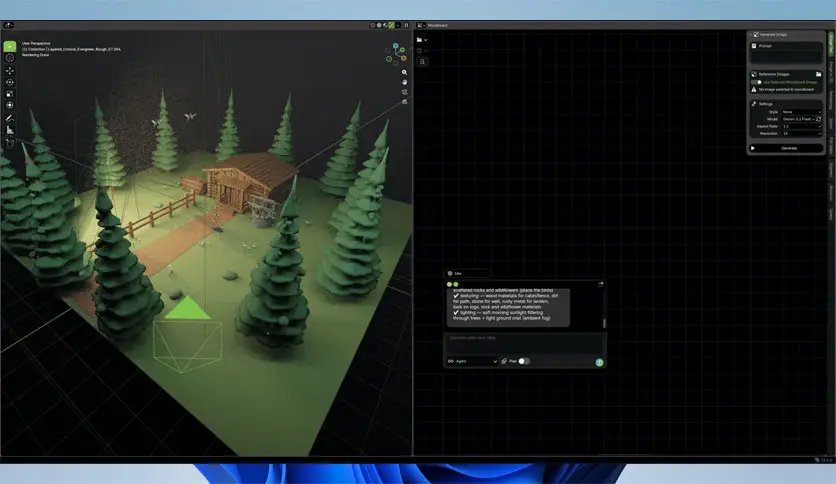Click the attachment paperclip icon
Screen dimensions: 836x484
point(504,361)
